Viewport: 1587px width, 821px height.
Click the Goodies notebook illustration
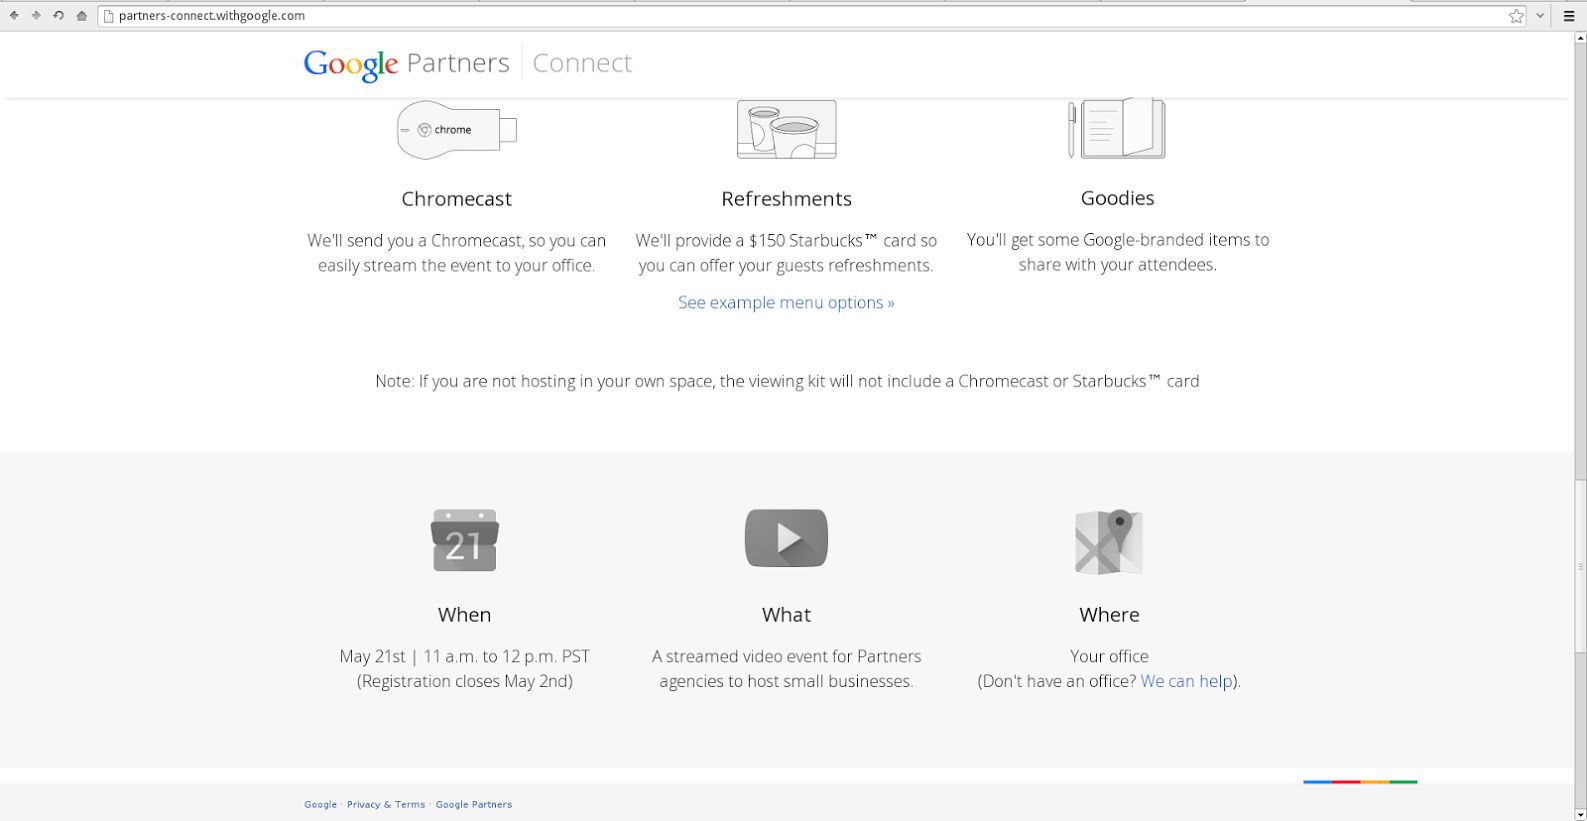[1117, 128]
